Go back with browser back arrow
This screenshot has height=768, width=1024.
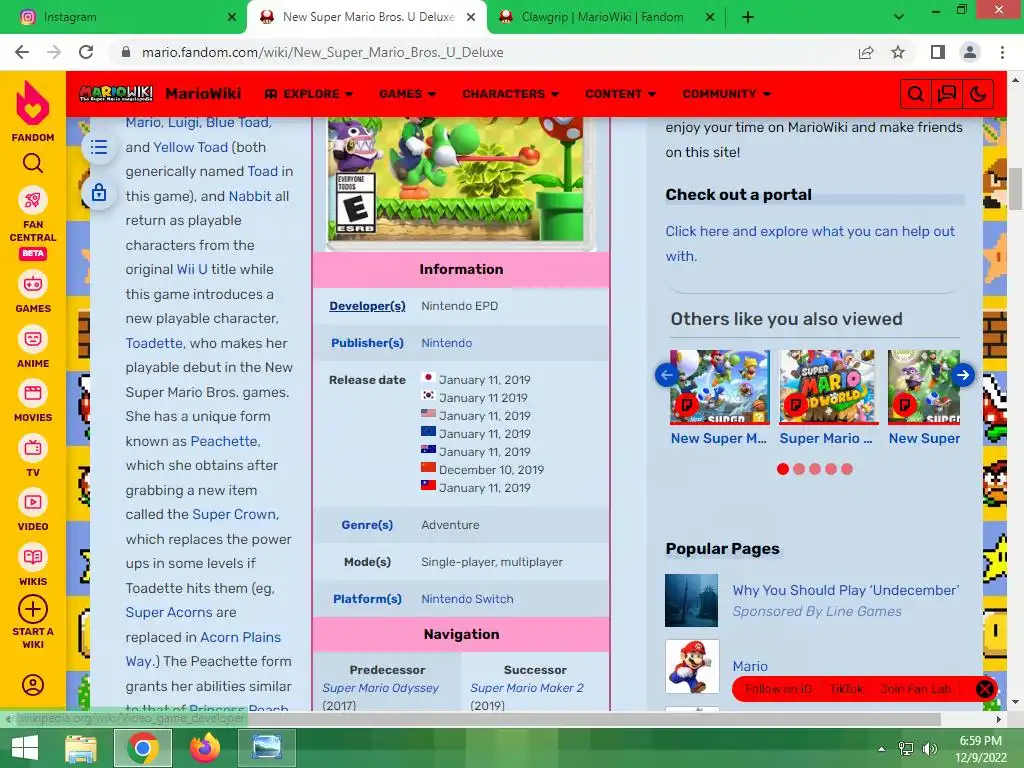(x=22, y=52)
